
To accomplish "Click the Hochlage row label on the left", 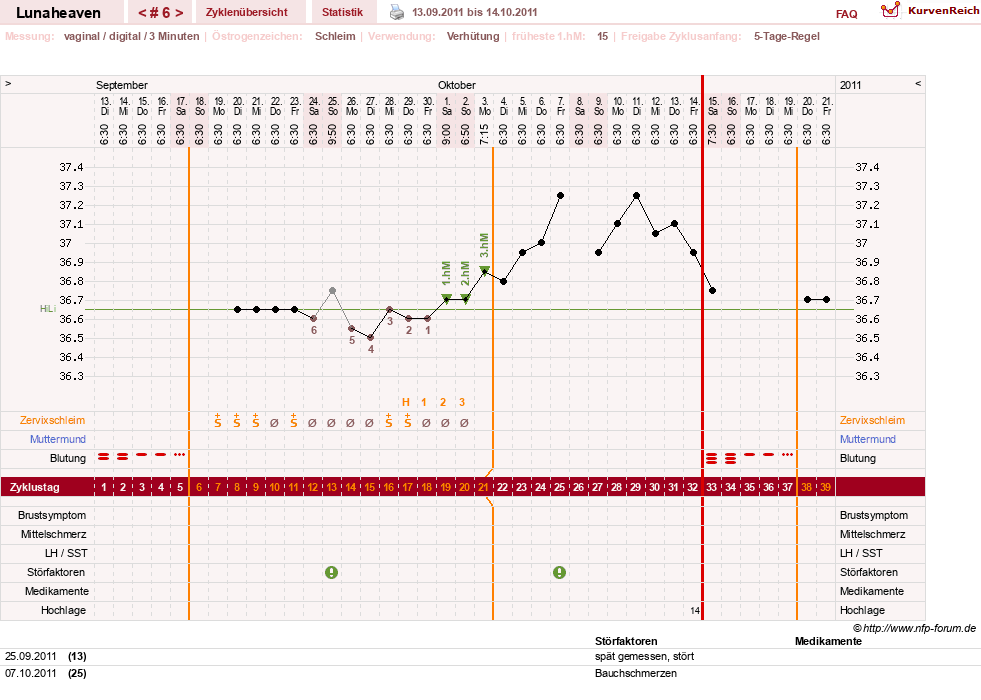I will click(63, 610).
